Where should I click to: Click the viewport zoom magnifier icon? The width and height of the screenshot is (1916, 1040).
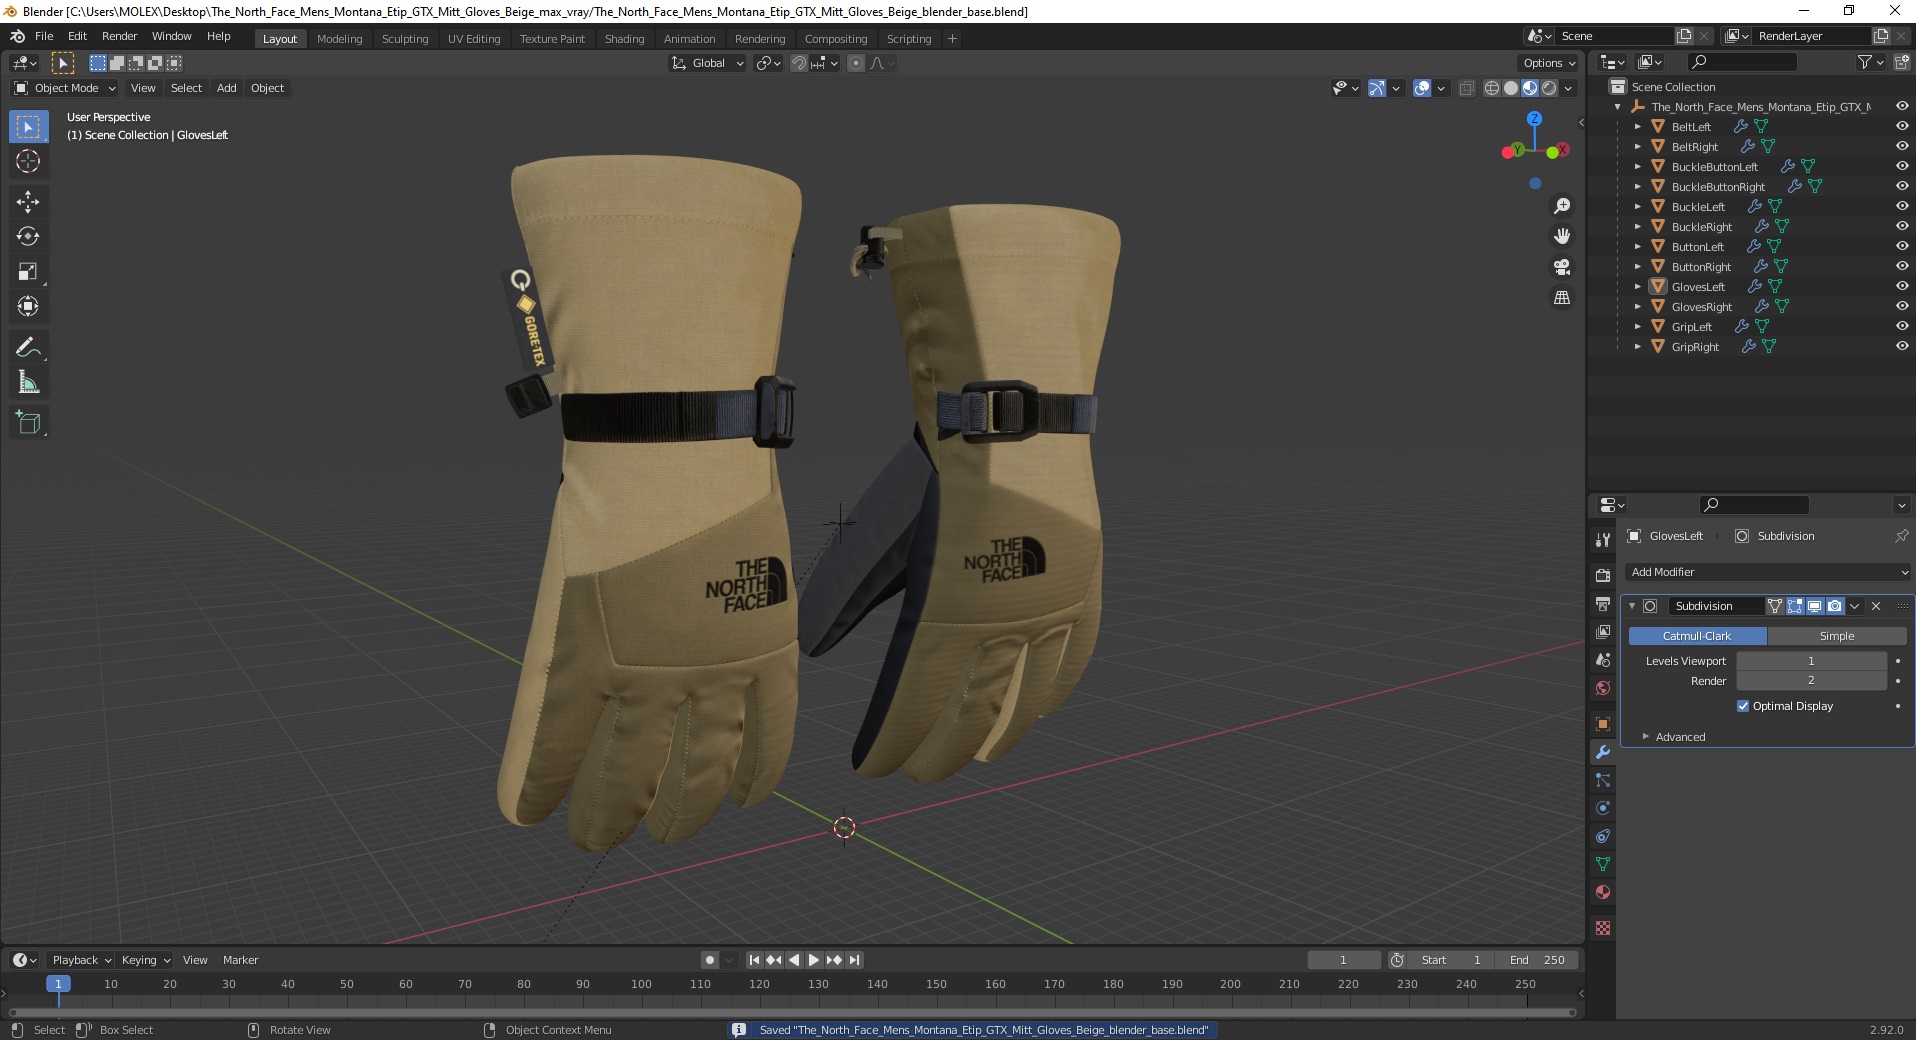pyautogui.click(x=1561, y=206)
